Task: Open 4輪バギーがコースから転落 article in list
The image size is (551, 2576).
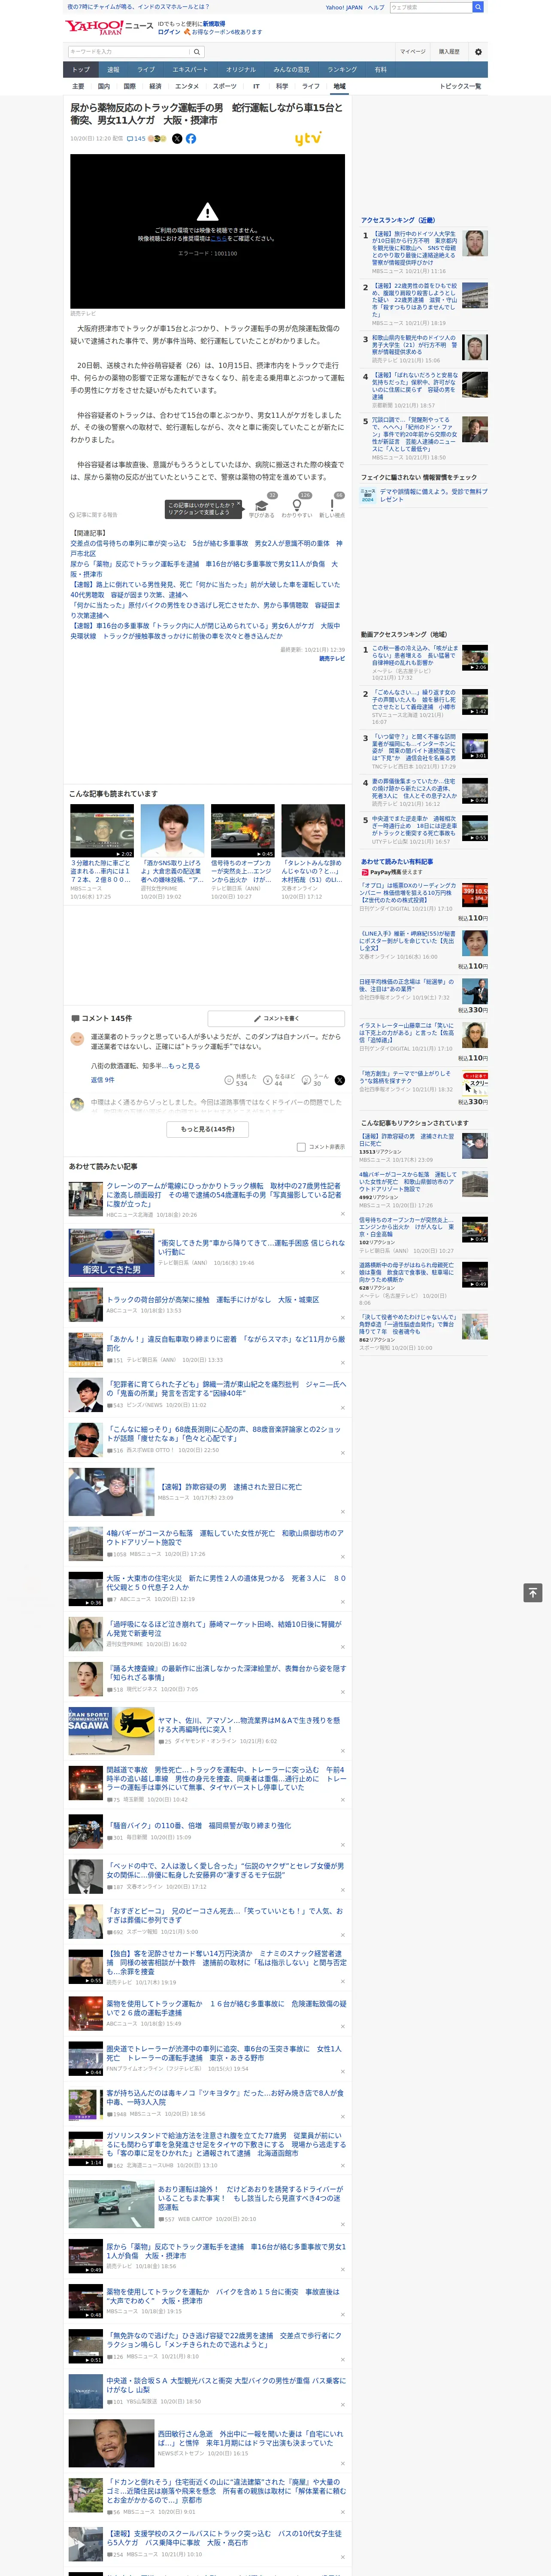Action: click(x=224, y=1537)
